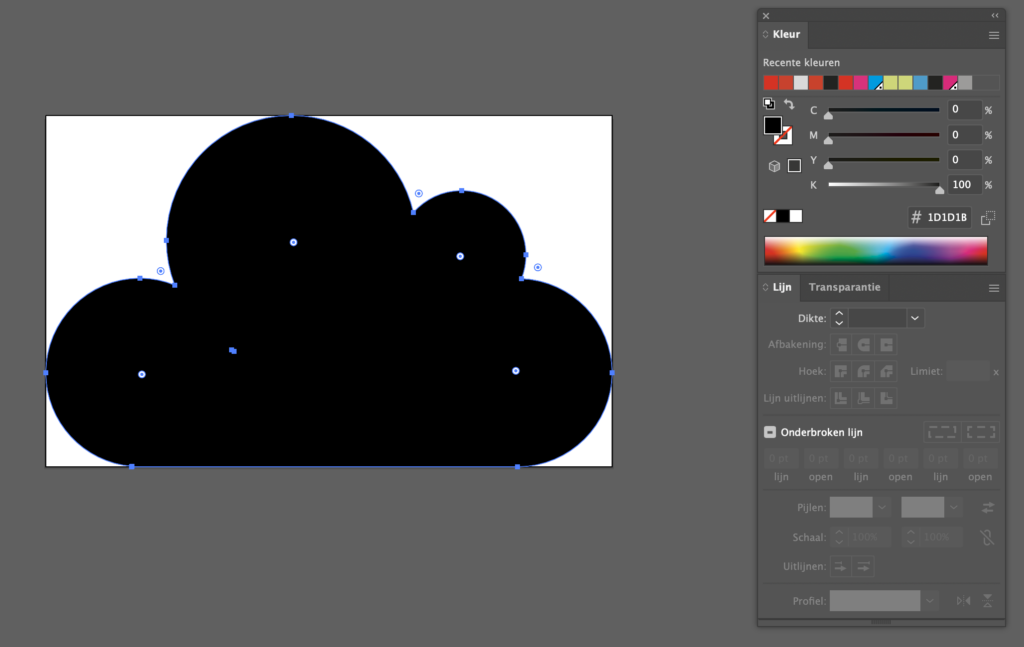Click the Dikte weight input field
1024x647 pixels.
tap(878, 318)
